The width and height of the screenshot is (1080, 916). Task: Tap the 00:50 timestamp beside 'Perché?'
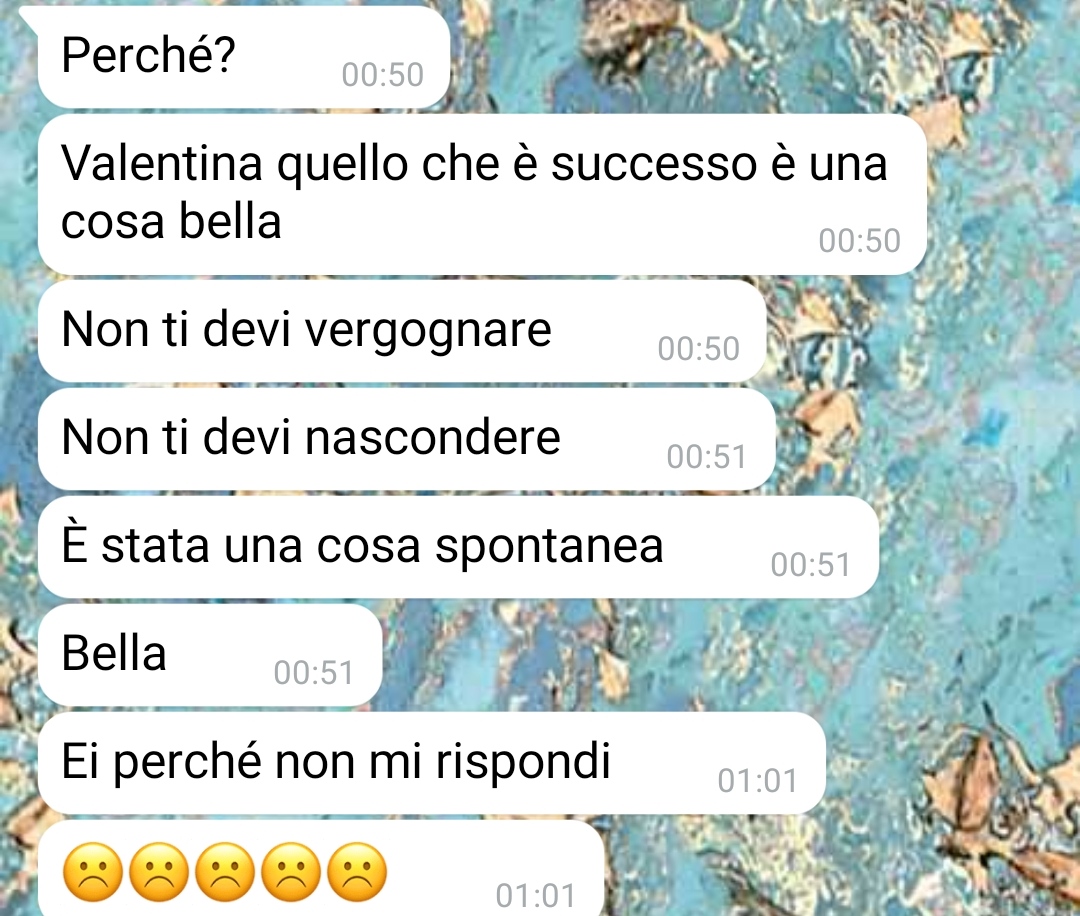click(x=382, y=74)
